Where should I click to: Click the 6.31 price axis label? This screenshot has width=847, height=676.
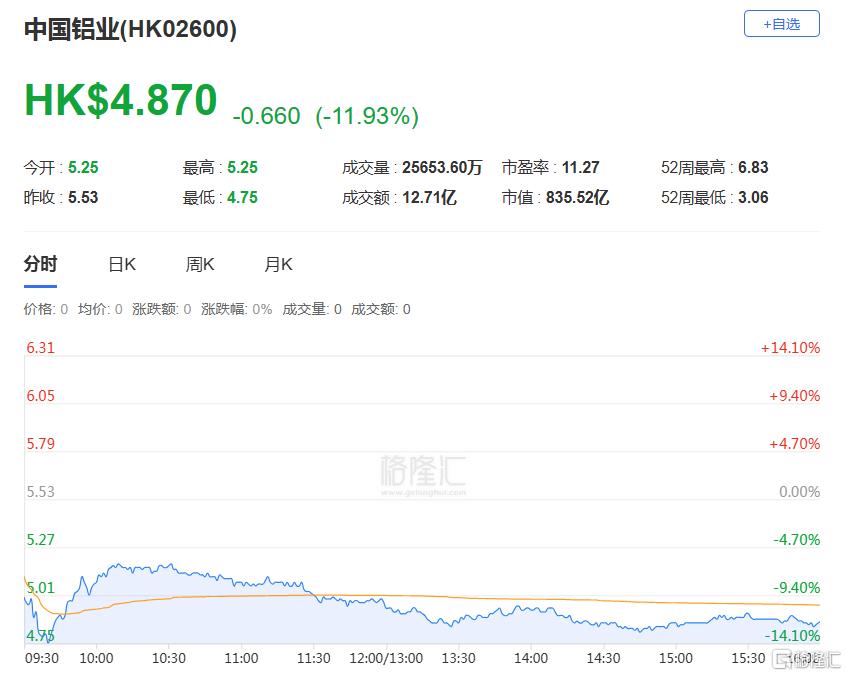41,347
